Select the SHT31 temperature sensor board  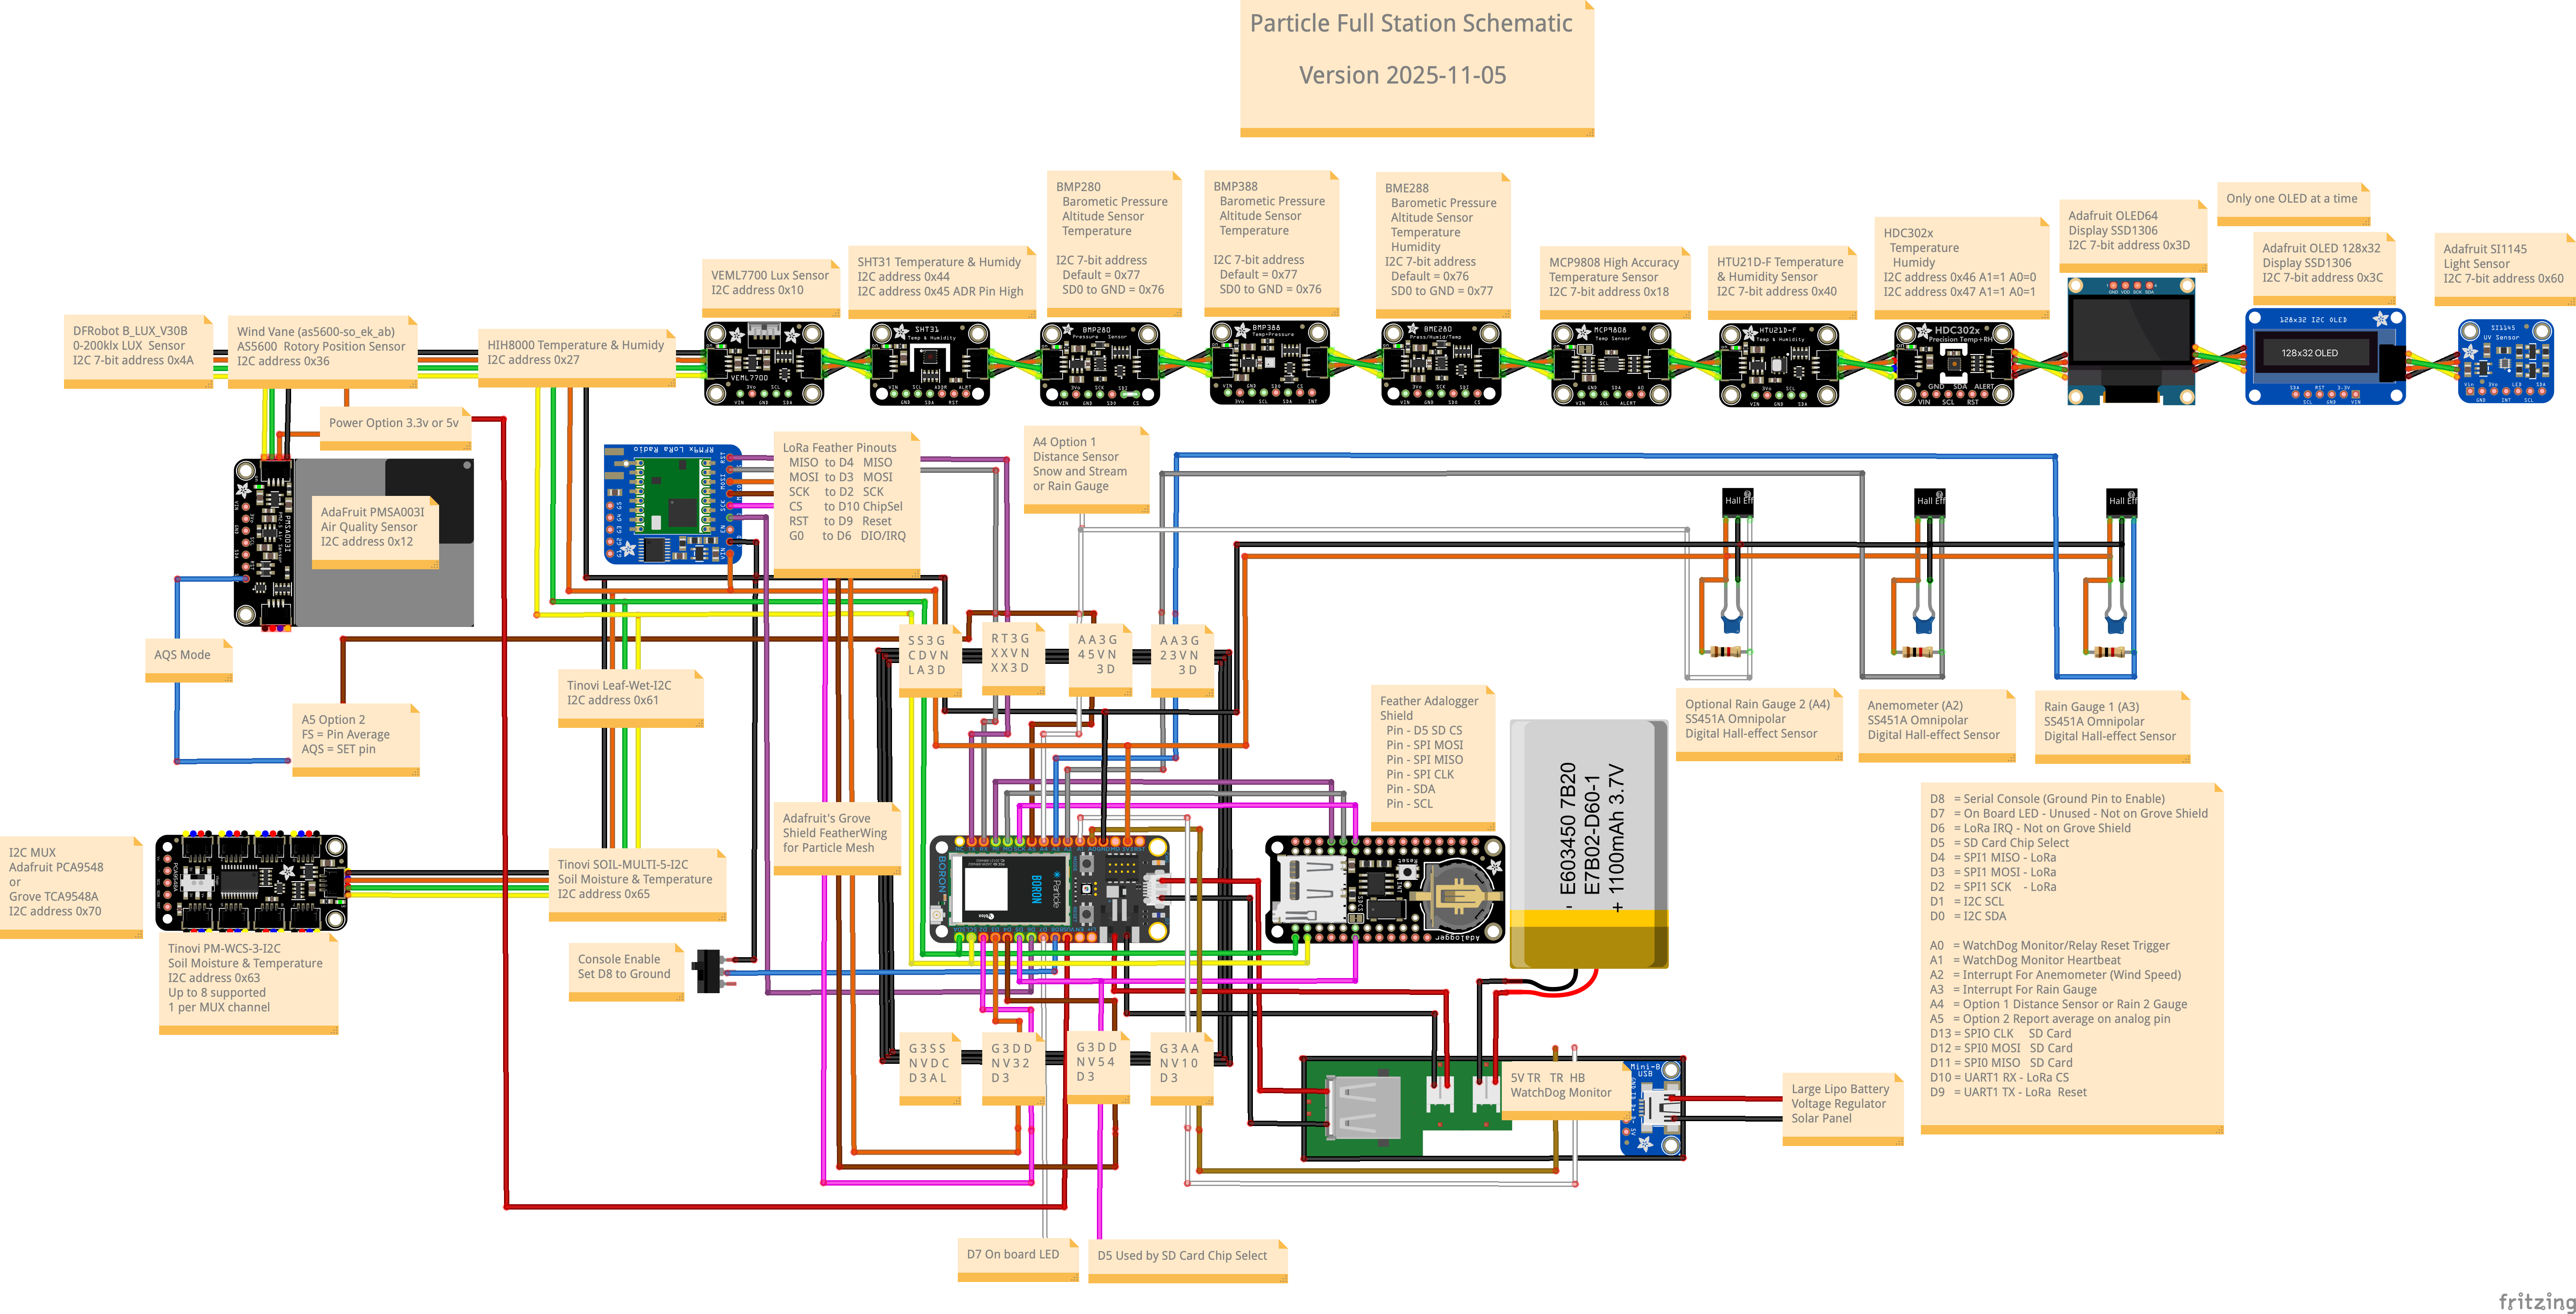tap(929, 362)
